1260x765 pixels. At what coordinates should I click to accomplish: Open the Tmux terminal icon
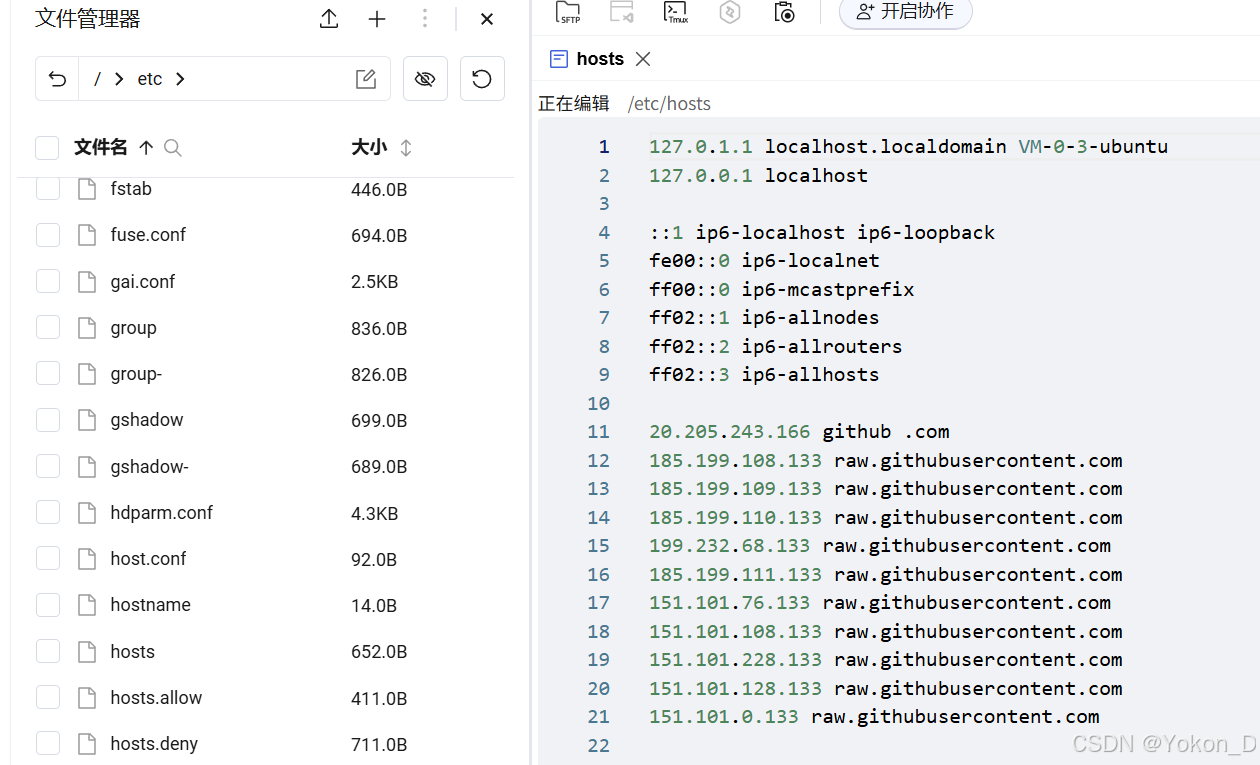[676, 12]
